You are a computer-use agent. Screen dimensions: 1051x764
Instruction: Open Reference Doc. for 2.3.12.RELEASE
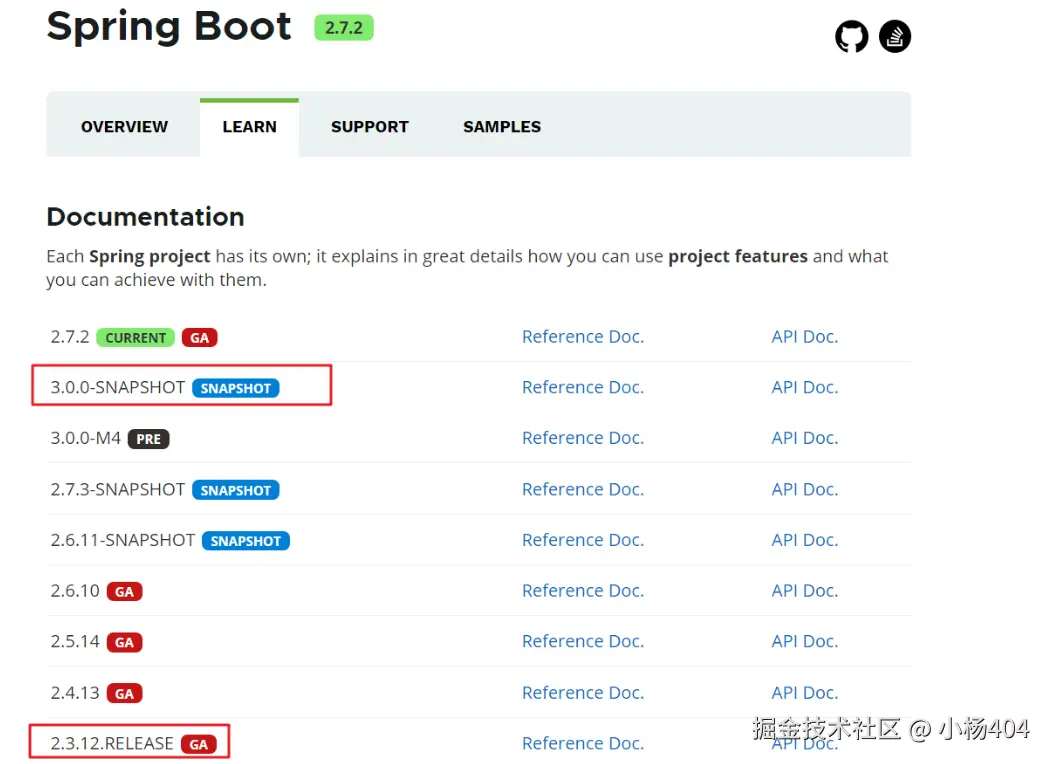[x=582, y=743]
